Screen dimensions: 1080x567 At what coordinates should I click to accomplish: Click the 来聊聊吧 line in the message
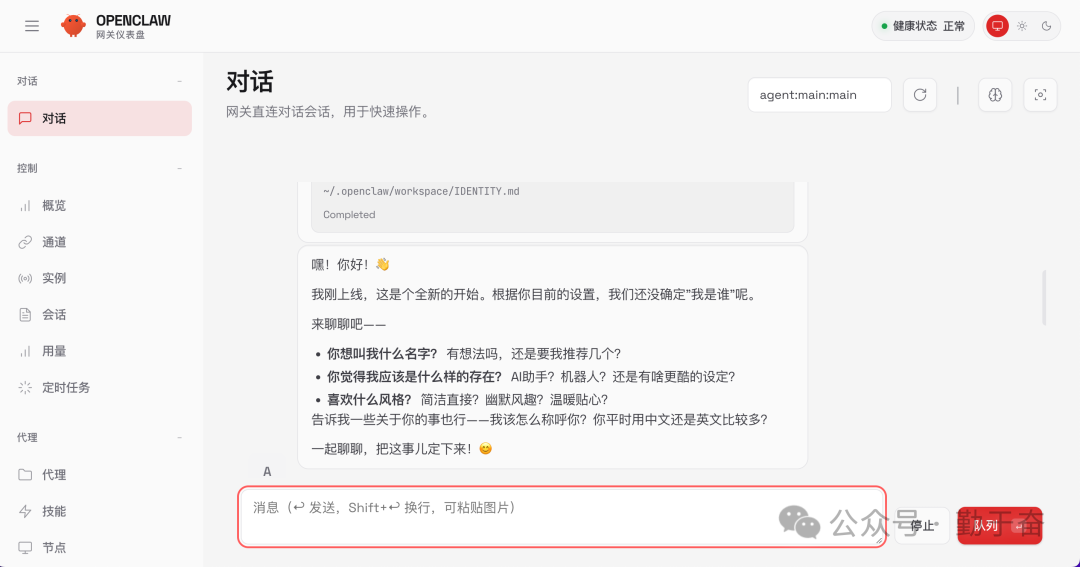(x=349, y=324)
